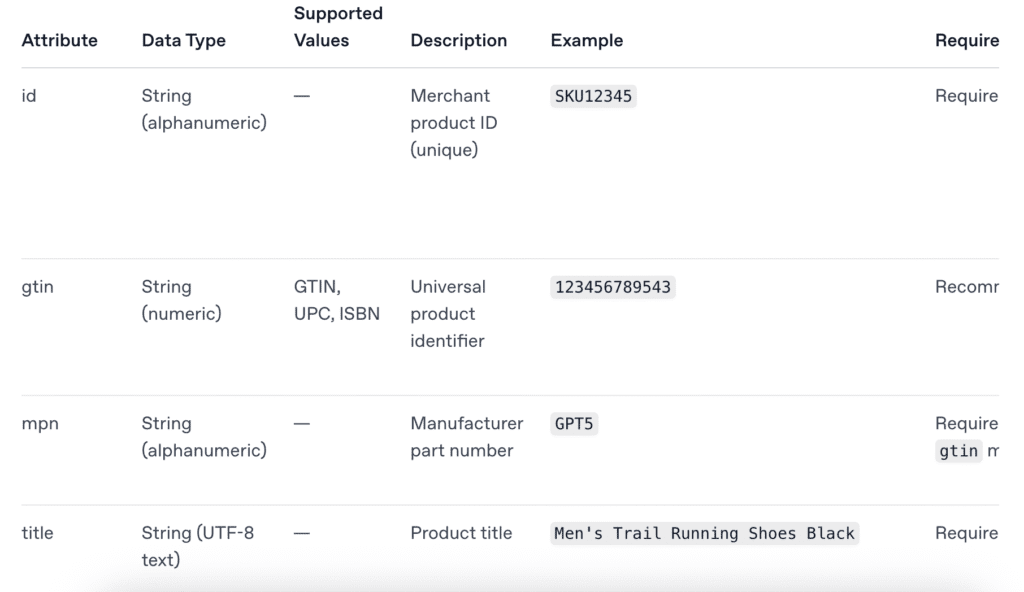Click the Data Type column header

pyautogui.click(x=183, y=40)
